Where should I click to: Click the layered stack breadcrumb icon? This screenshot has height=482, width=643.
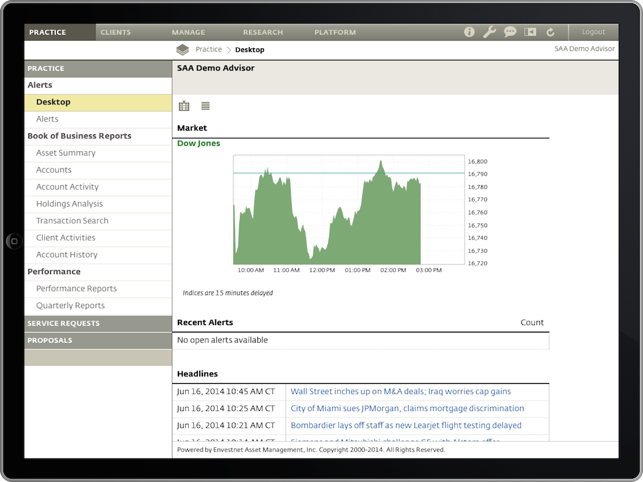click(x=182, y=50)
